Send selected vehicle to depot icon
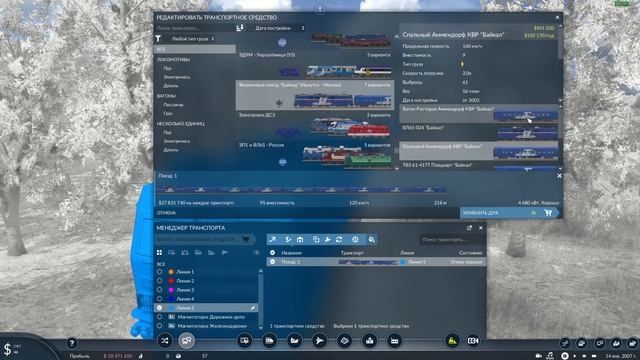Screen dimensions: 640x360 pyautogui.click(x=300, y=240)
